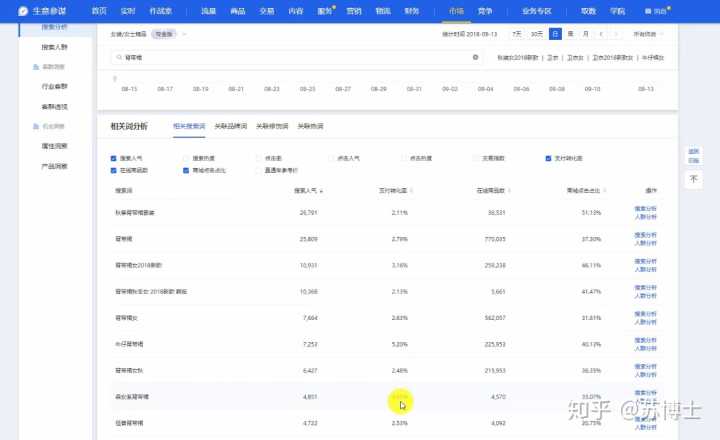Enable the 搜索热度 checkbox
The image size is (720, 440).
pyautogui.click(x=186, y=158)
